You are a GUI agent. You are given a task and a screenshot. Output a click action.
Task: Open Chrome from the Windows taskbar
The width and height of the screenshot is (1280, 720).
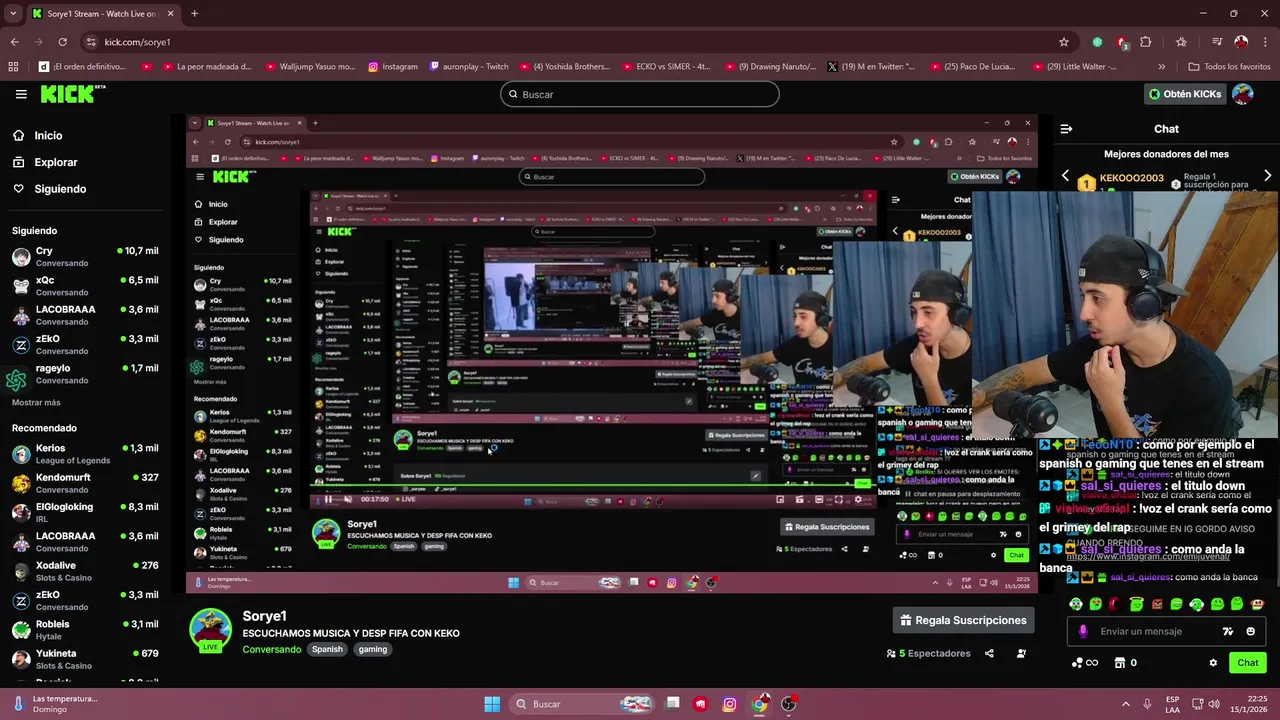point(760,704)
